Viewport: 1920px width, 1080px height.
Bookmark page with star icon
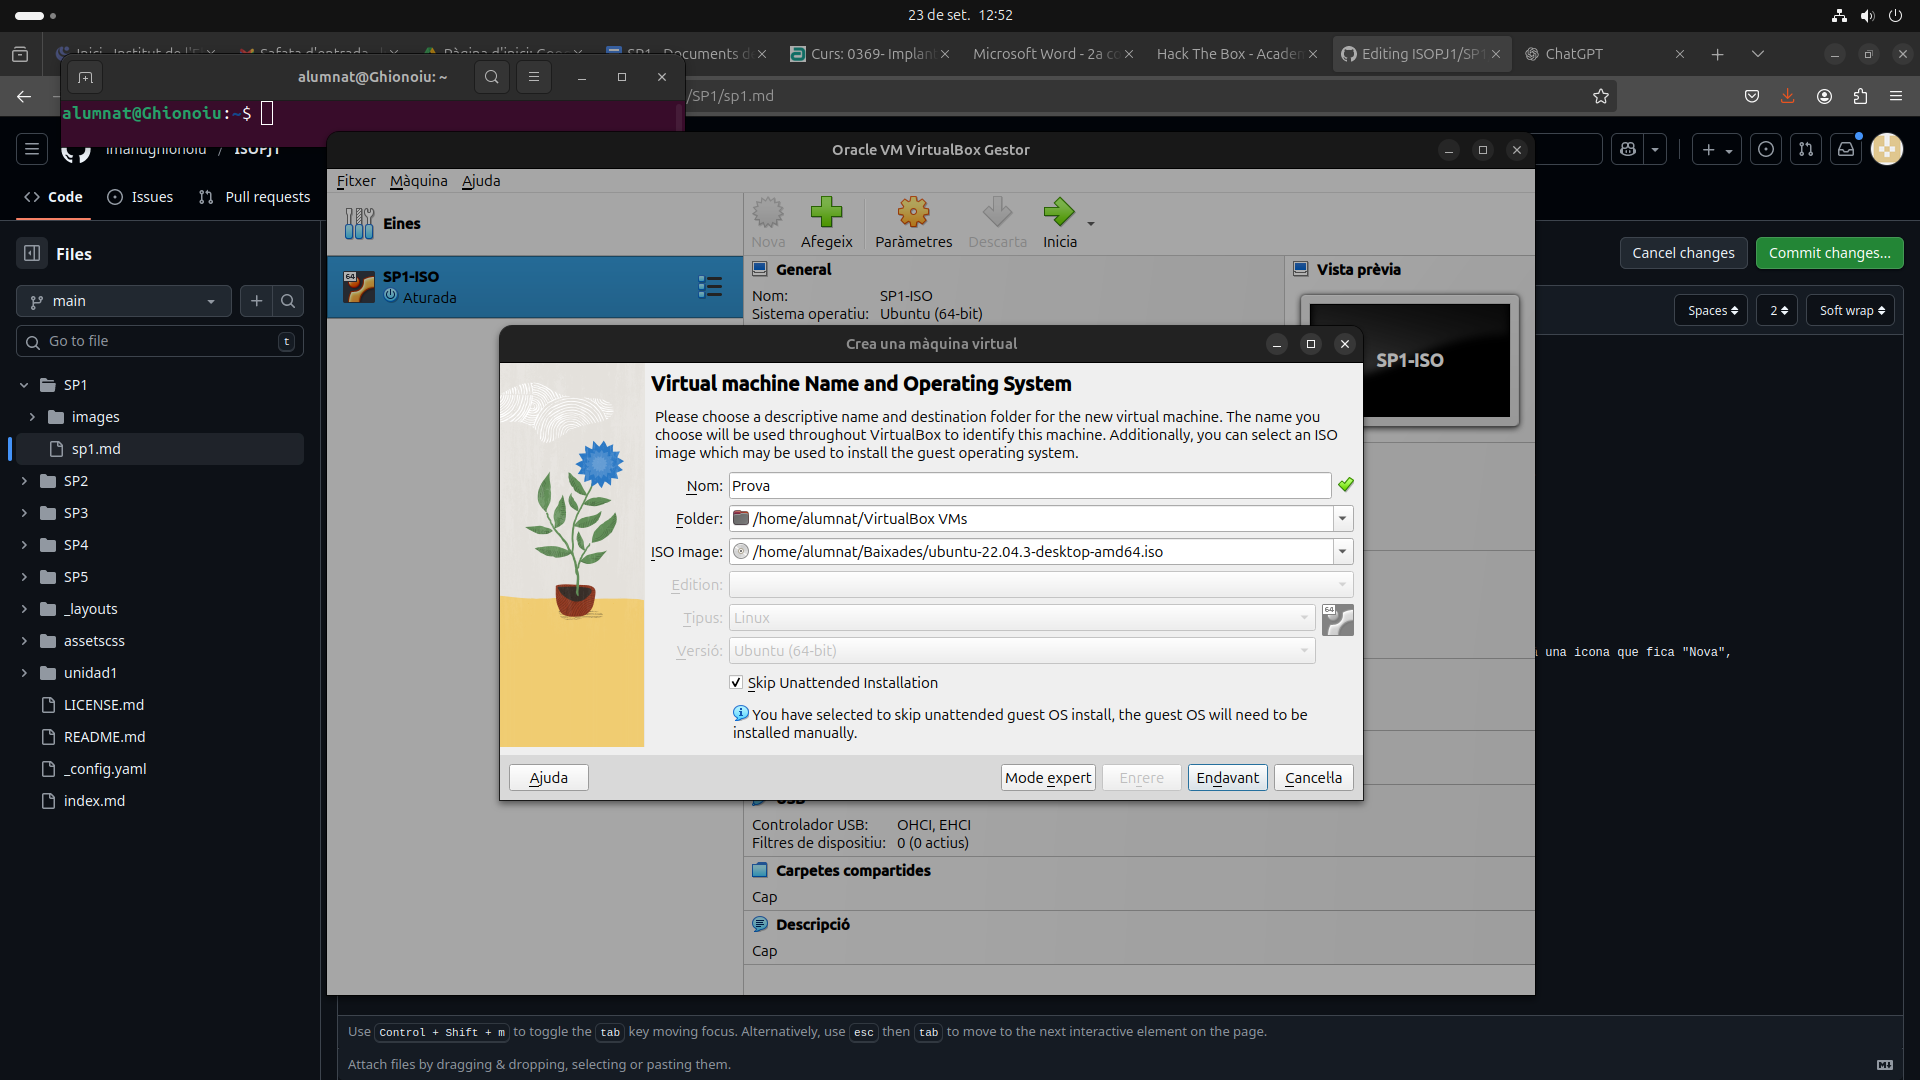click(1601, 96)
